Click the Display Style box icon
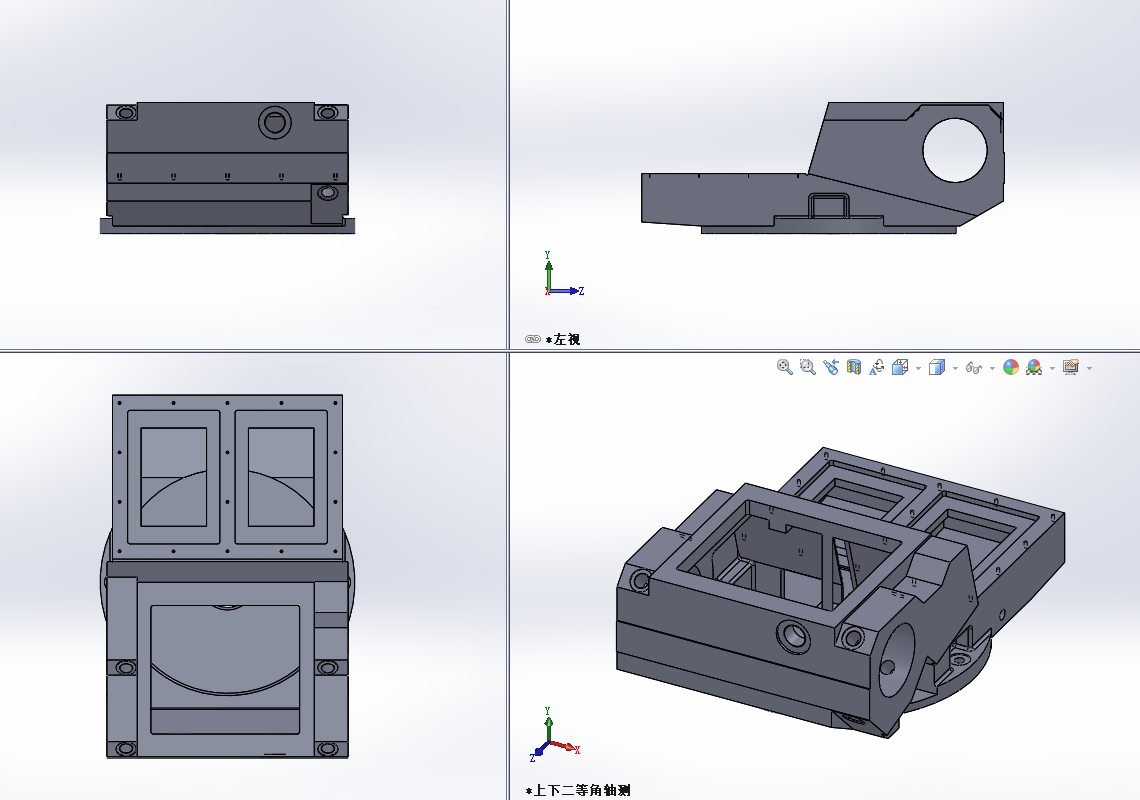The height and width of the screenshot is (800, 1140). [x=937, y=367]
